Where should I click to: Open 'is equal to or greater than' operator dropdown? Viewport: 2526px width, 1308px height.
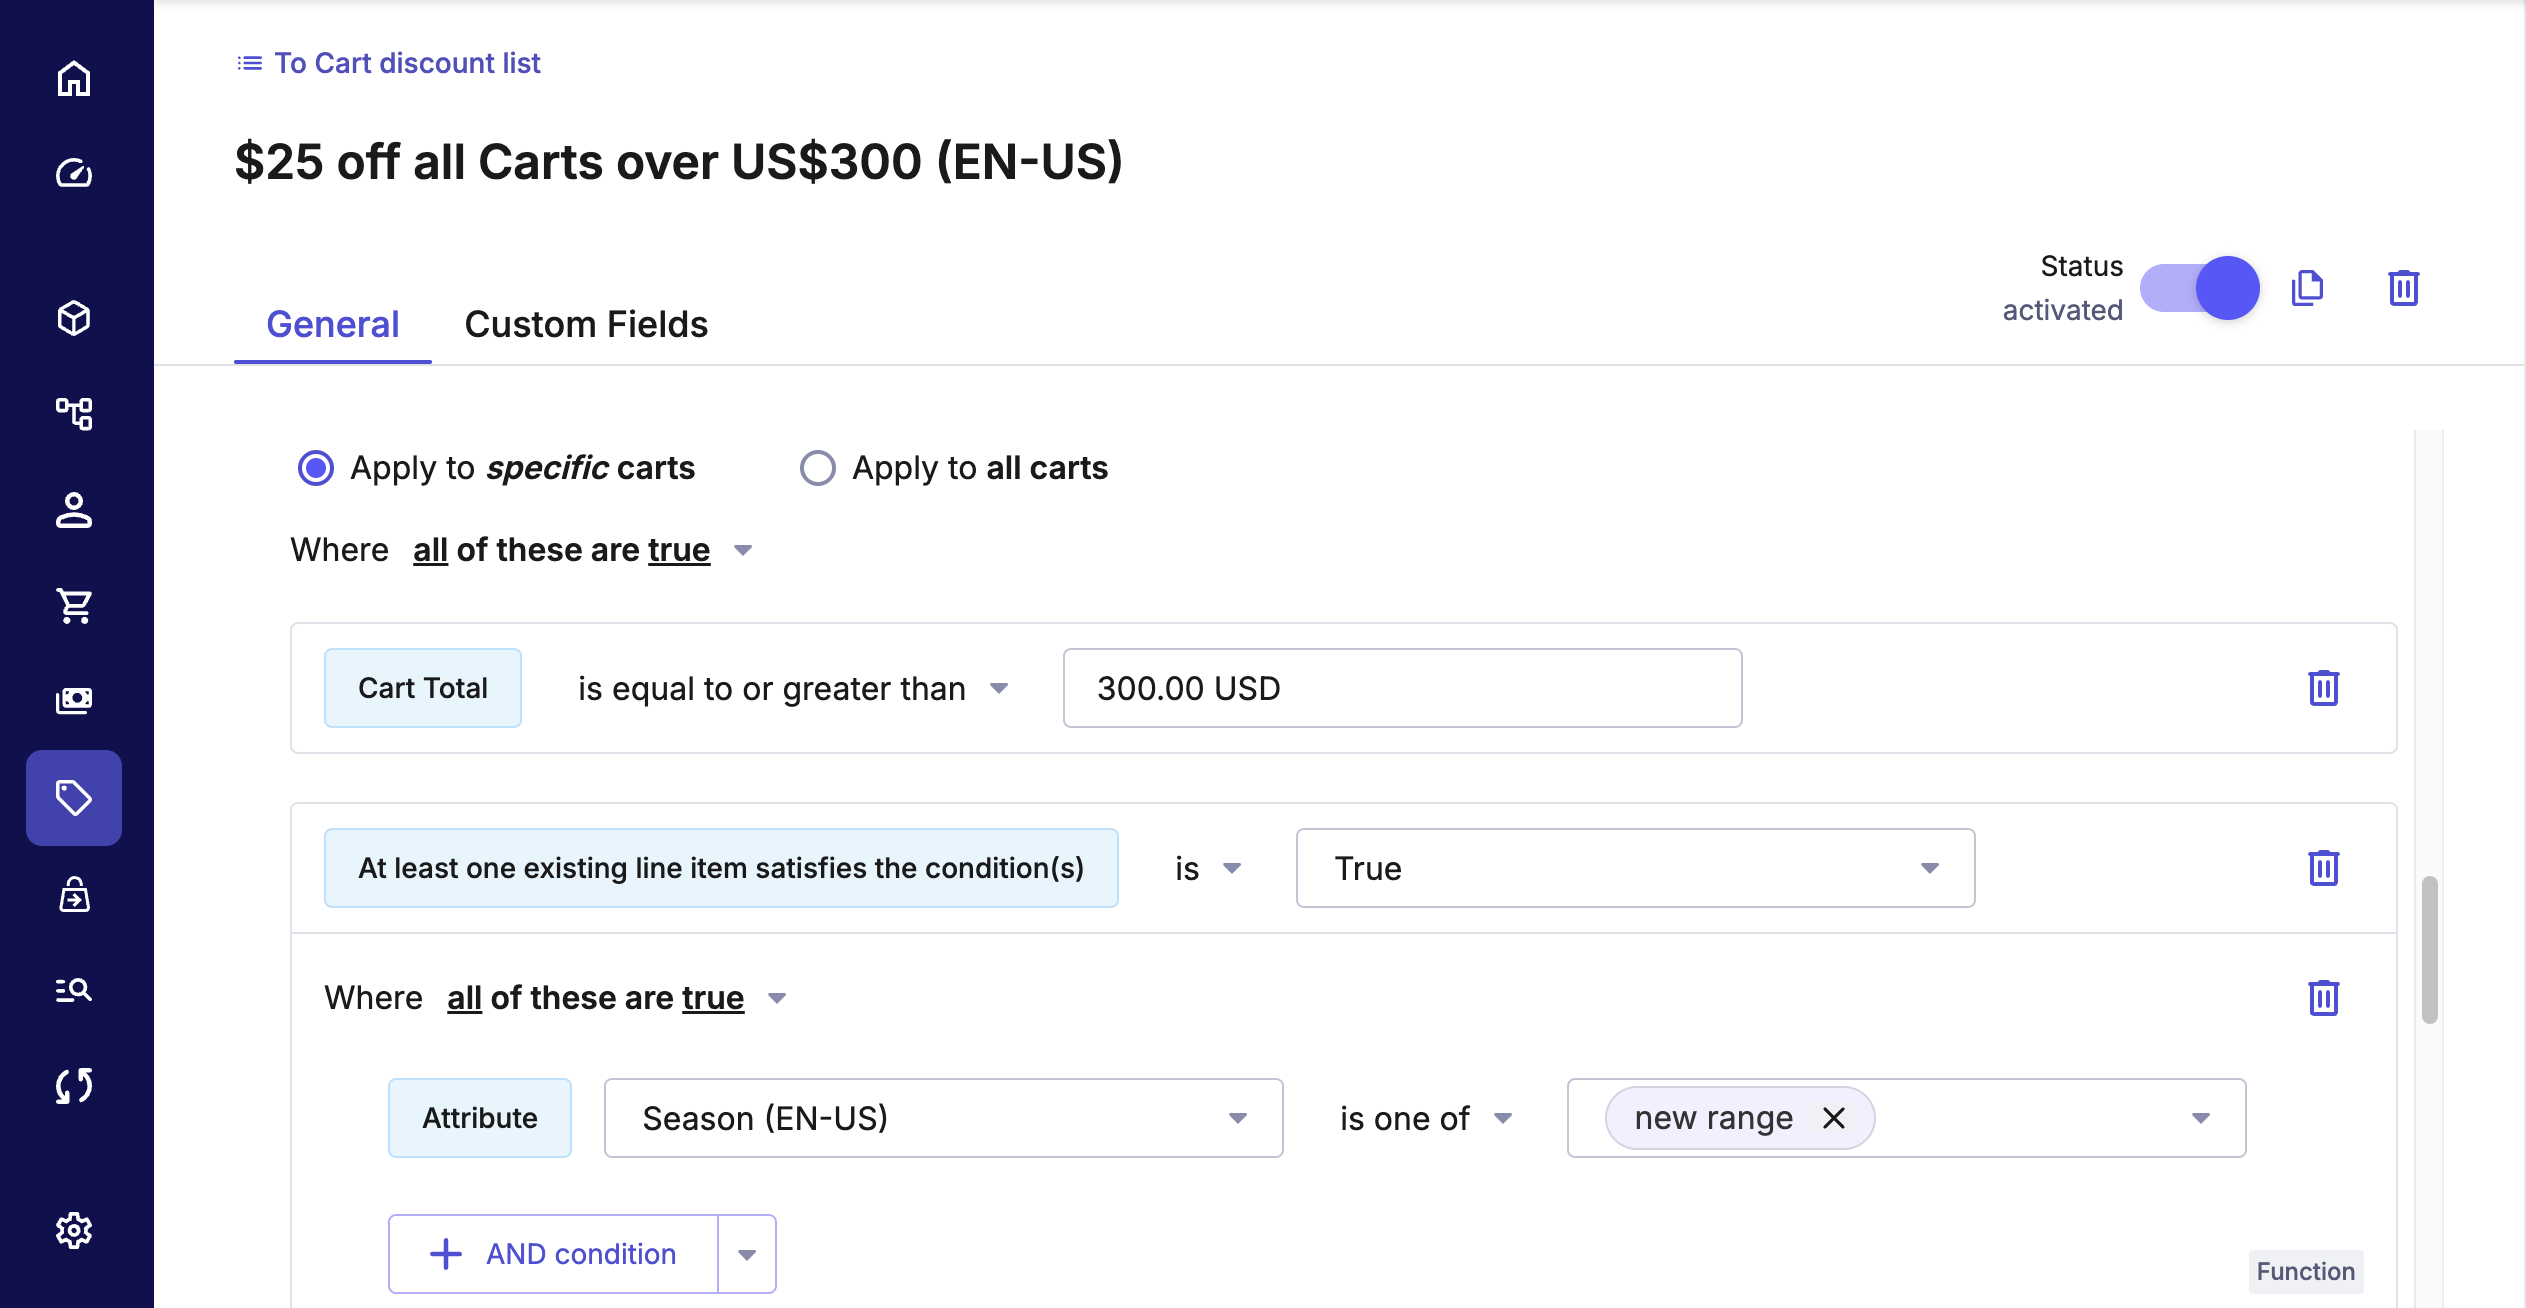coord(792,688)
